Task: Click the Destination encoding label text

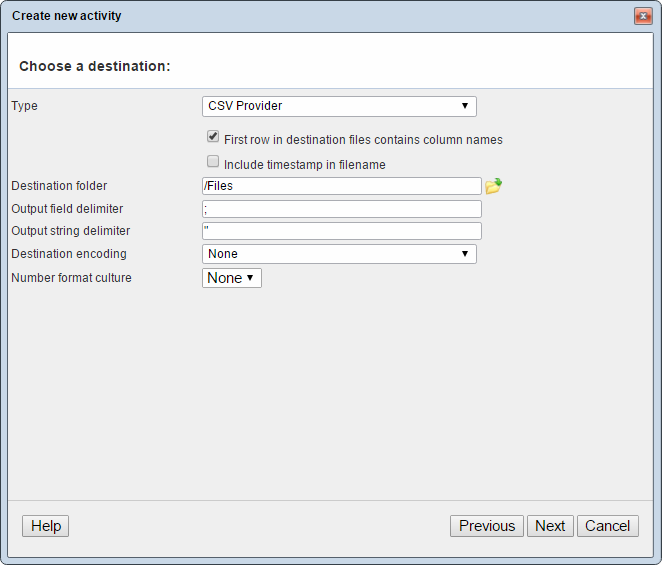Action: point(69,254)
